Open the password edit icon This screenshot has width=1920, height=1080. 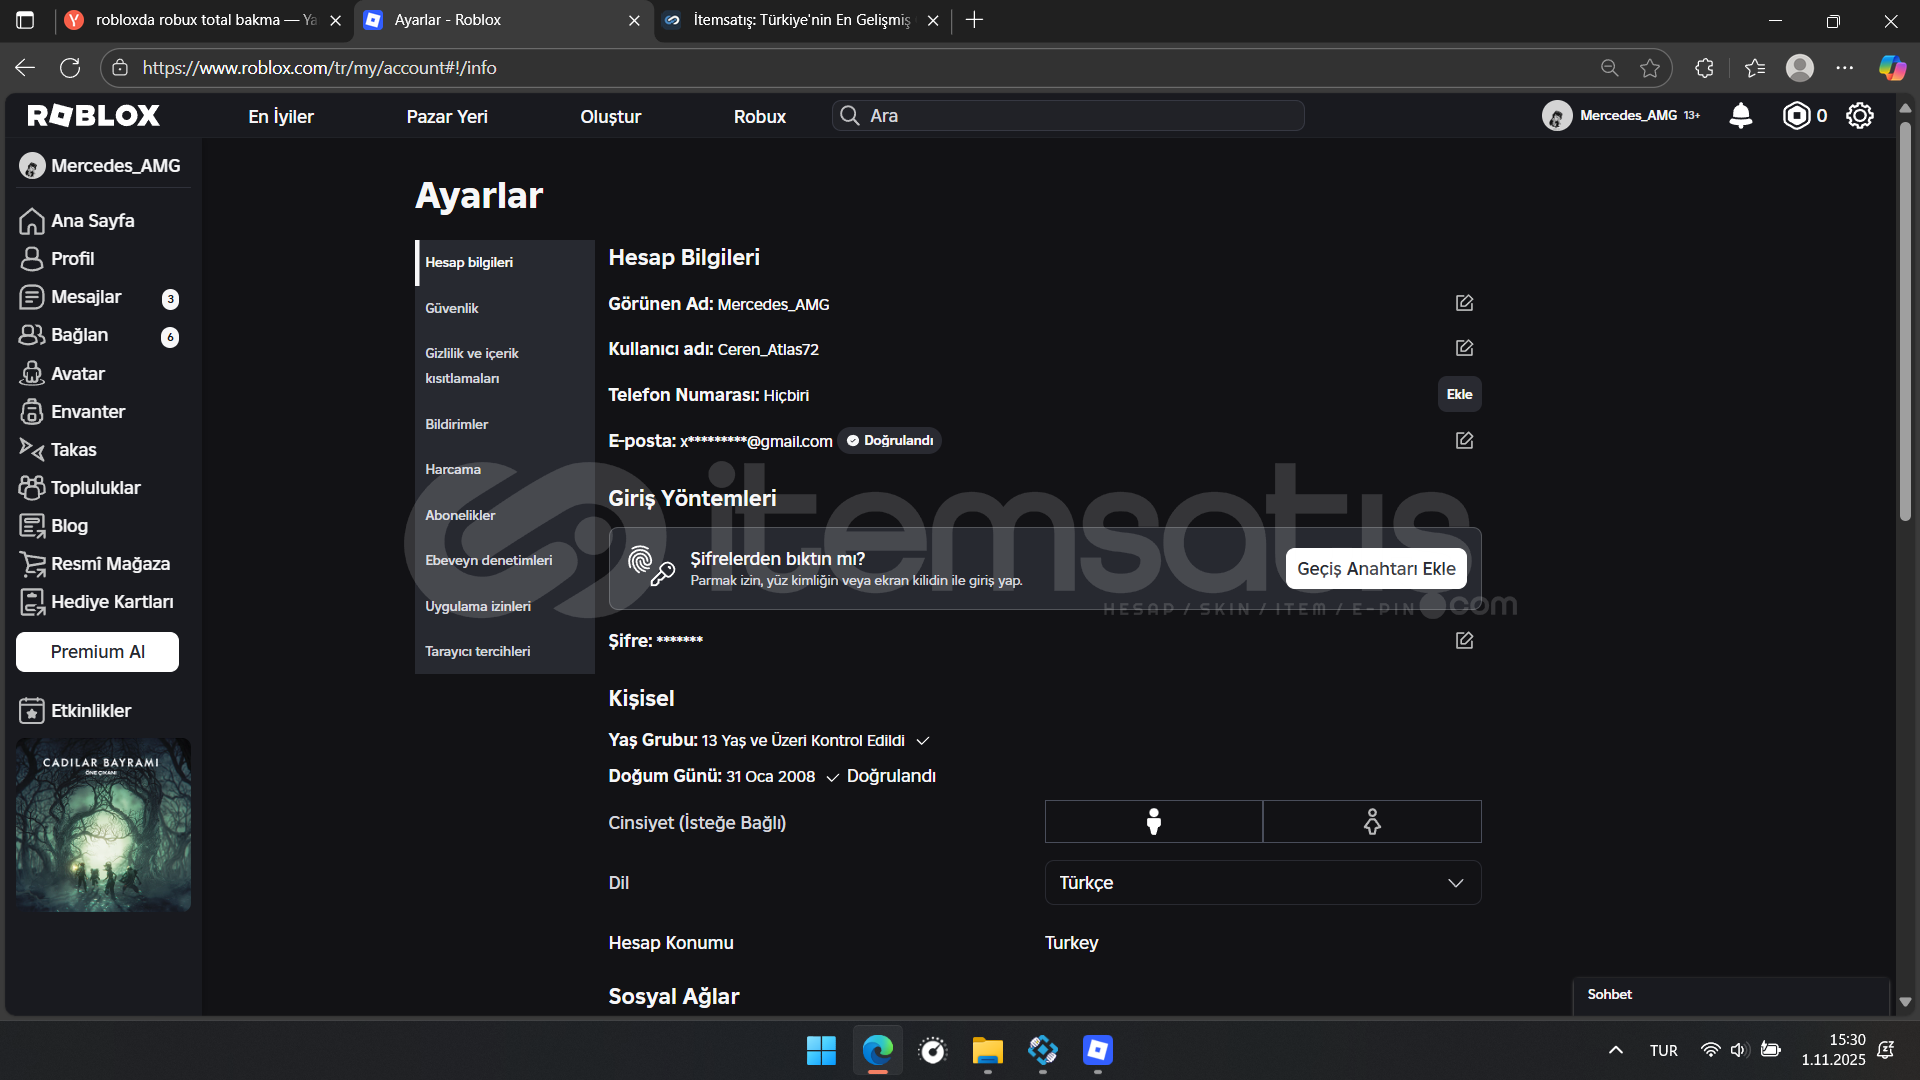1464,640
